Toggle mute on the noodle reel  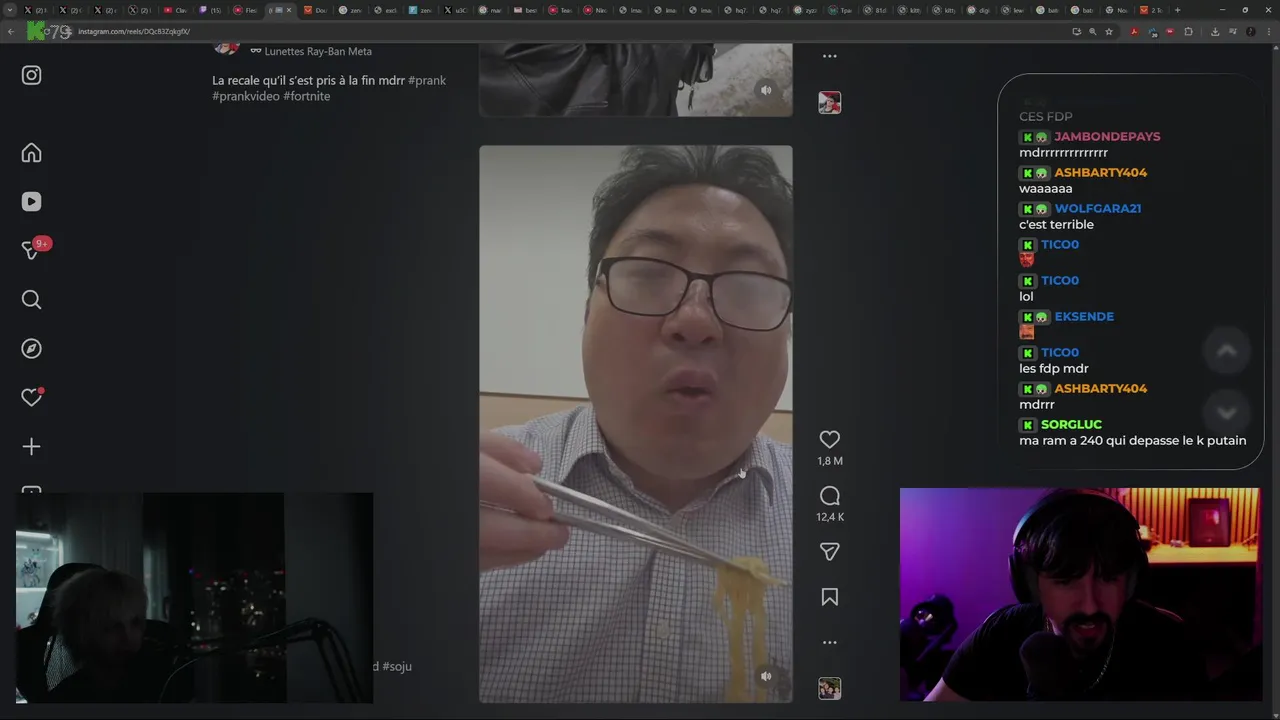[x=766, y=676]
